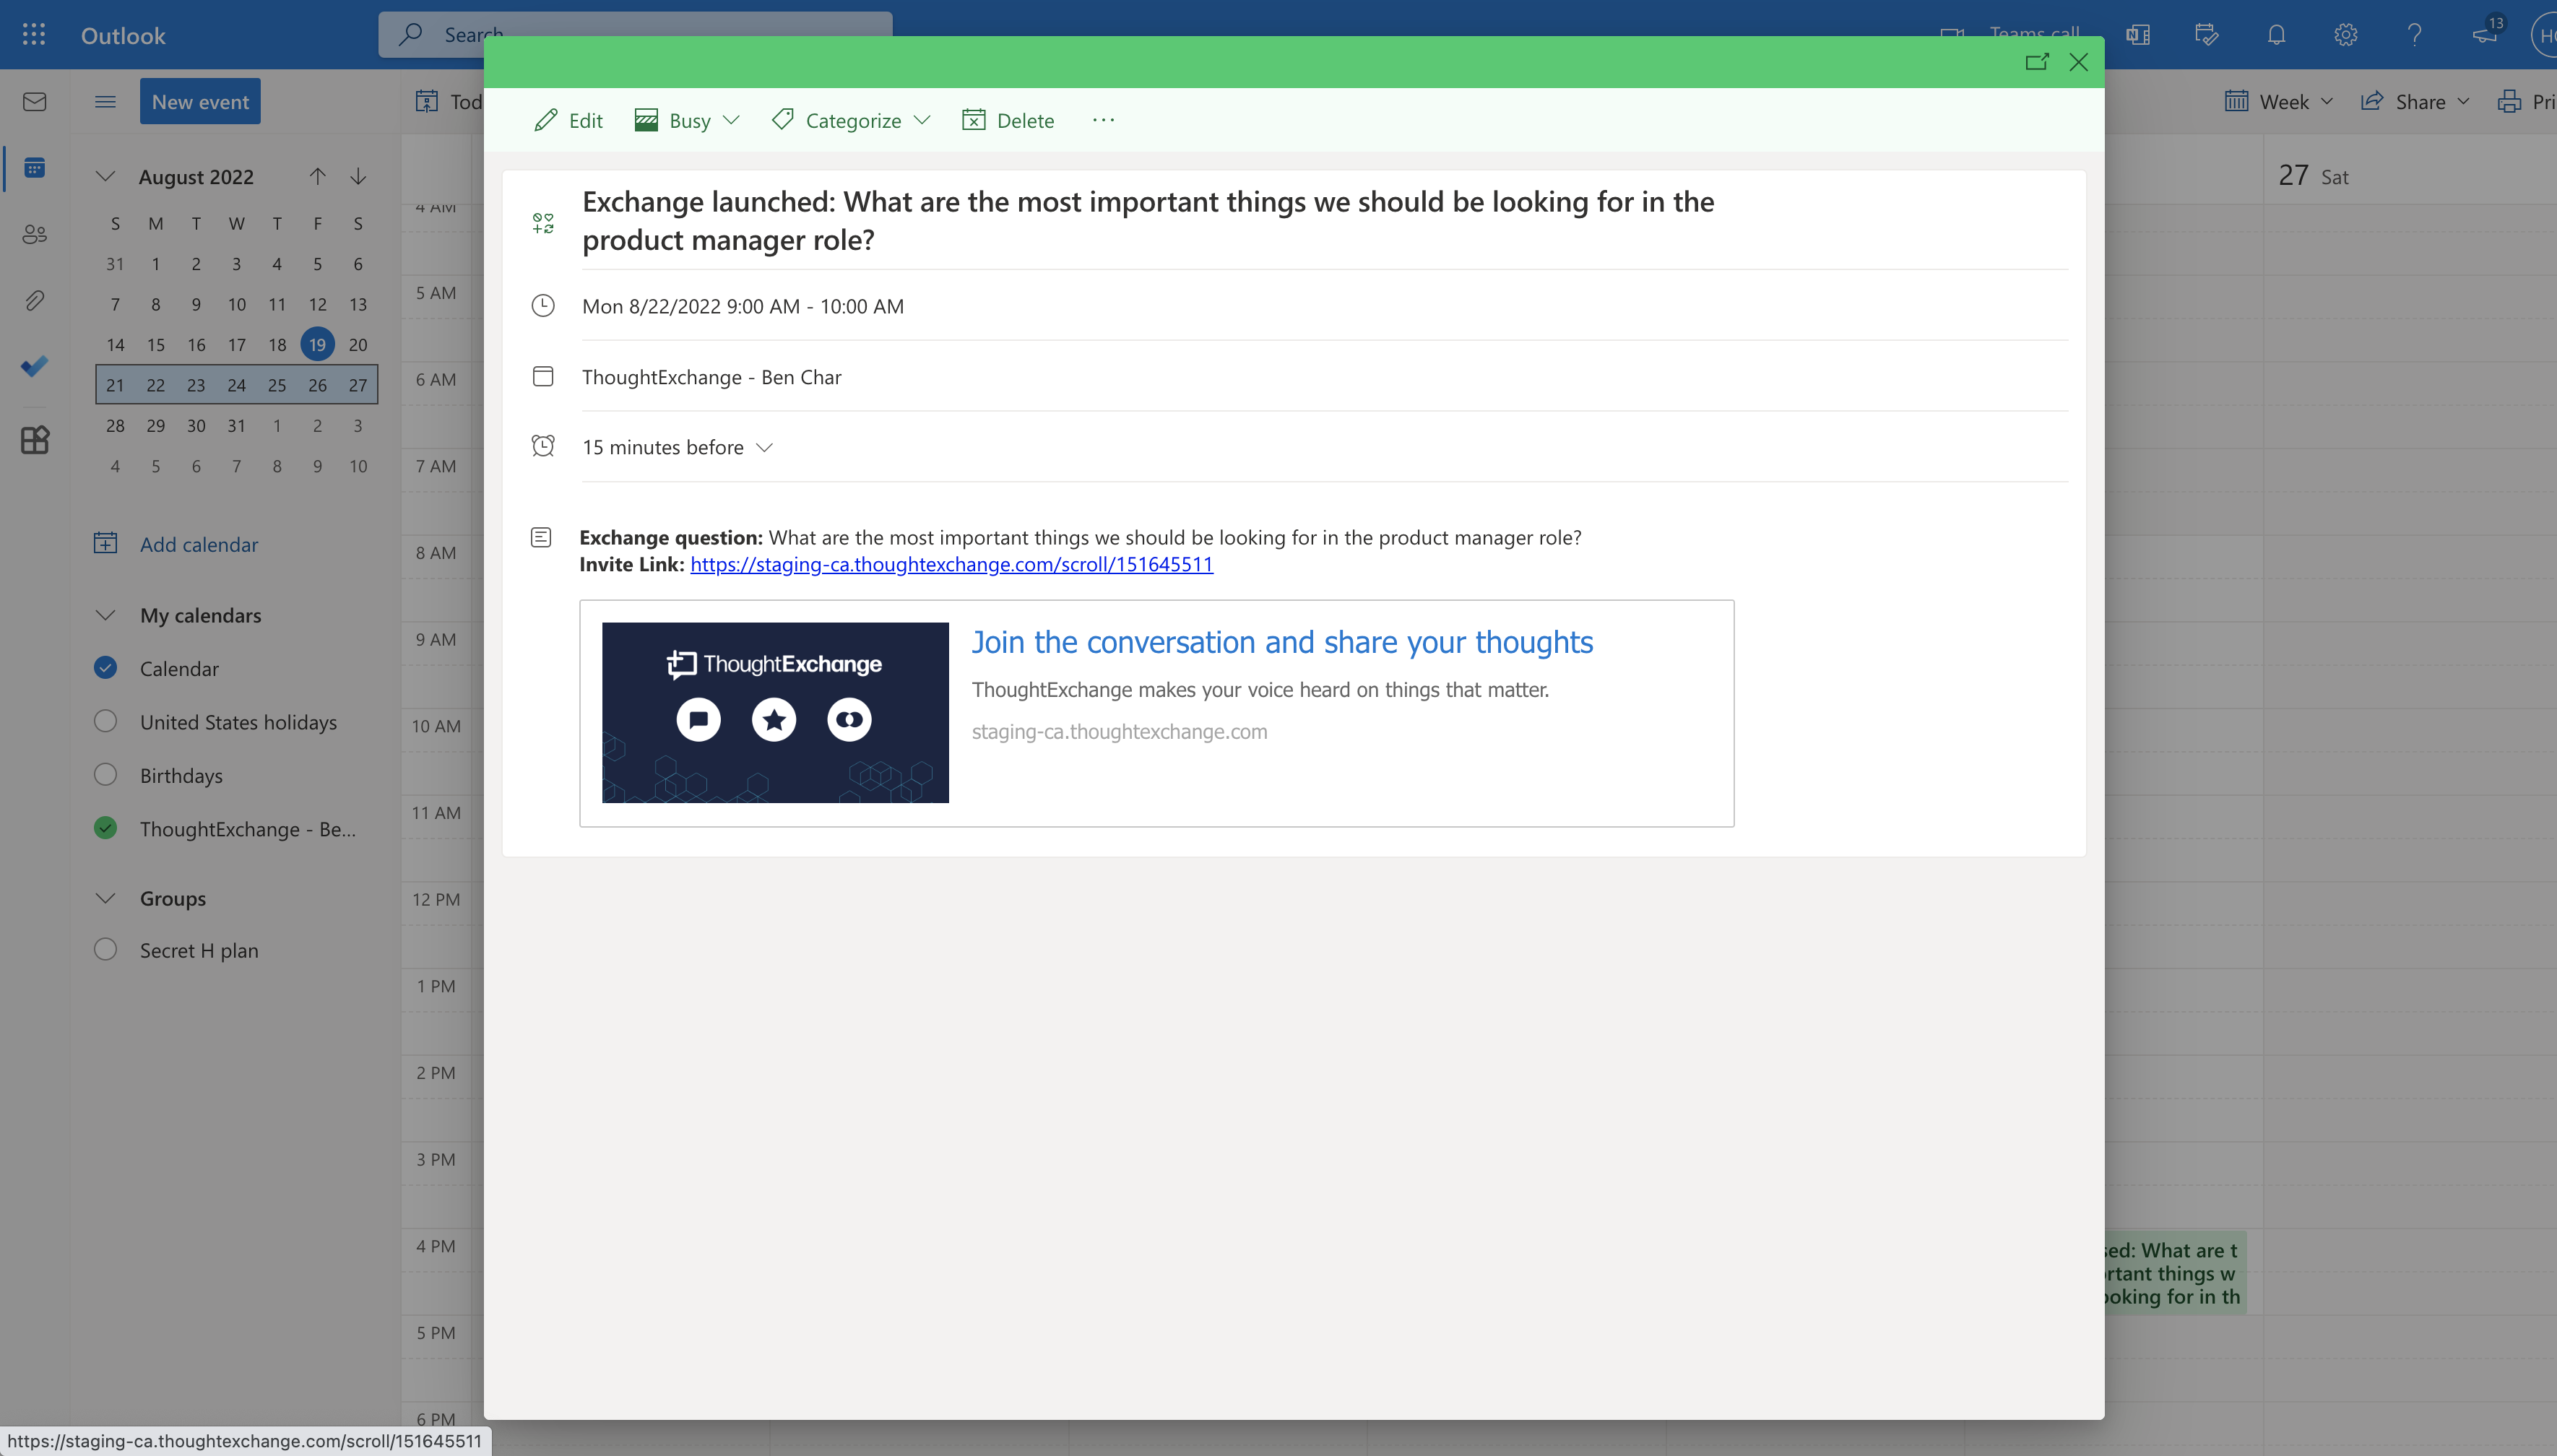Open Help question mark icon

click(x=2414, y=35)
